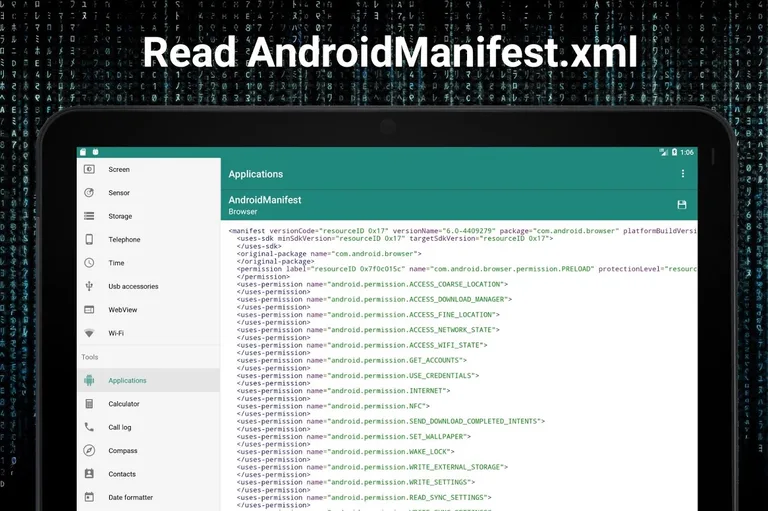Click the android.permission.NFC line
The height and width of the screenshot is (511, 768).
point(334,406)
